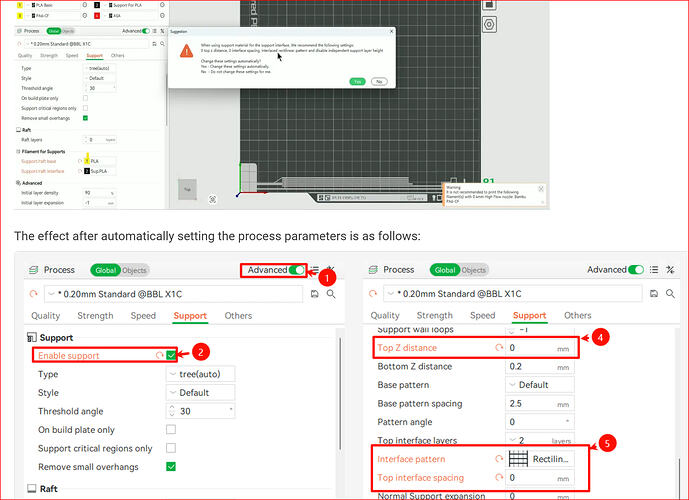Click the reset arrow beside Top interface spacing

pyautogui.click(x=499, y=477)
